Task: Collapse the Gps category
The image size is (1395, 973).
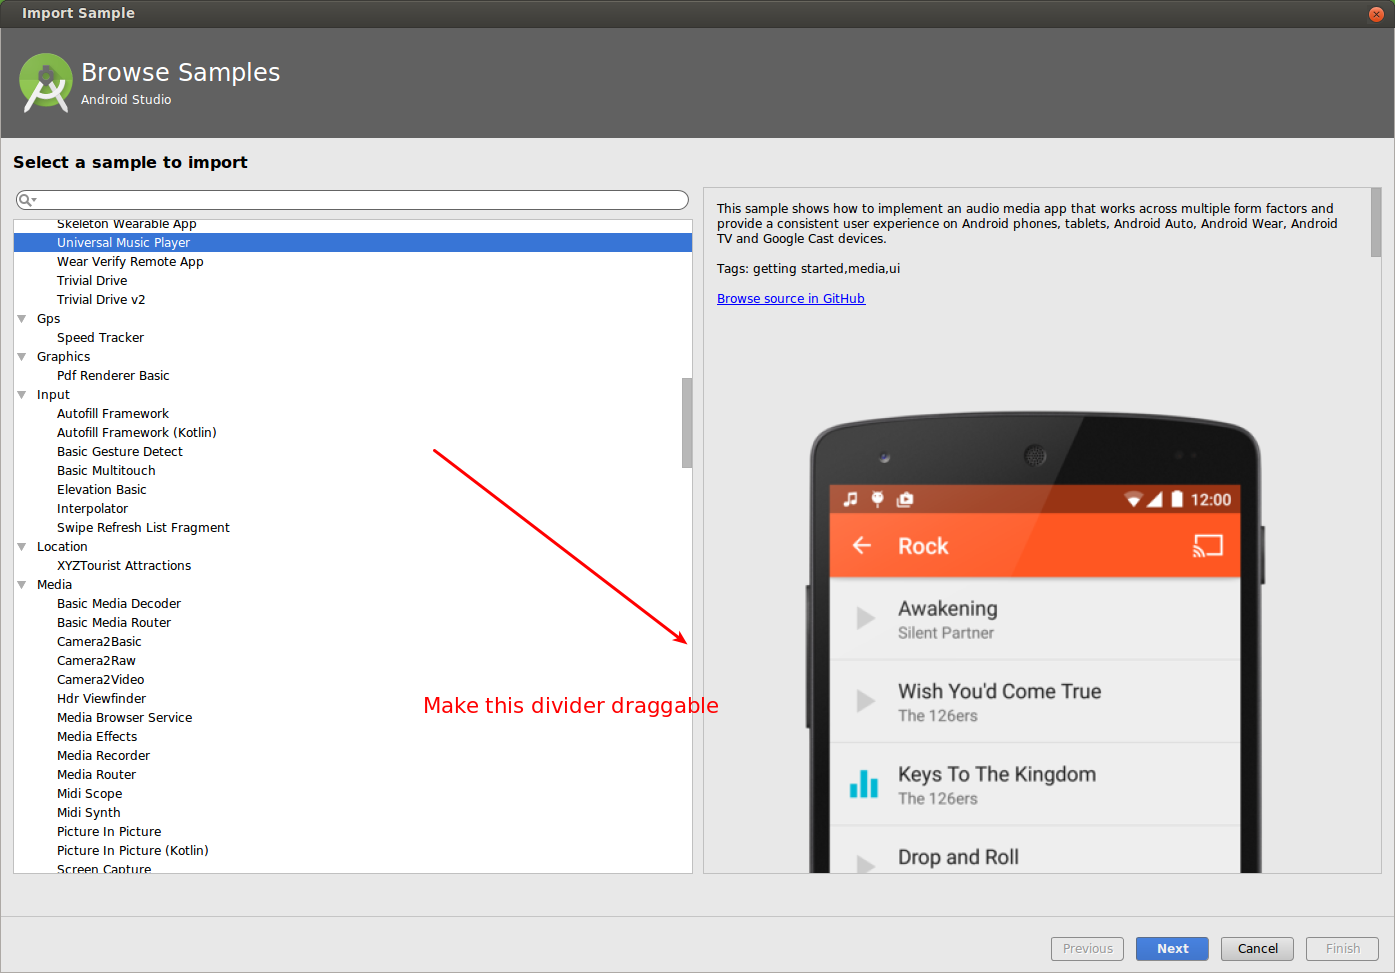Action: [22, 319]
